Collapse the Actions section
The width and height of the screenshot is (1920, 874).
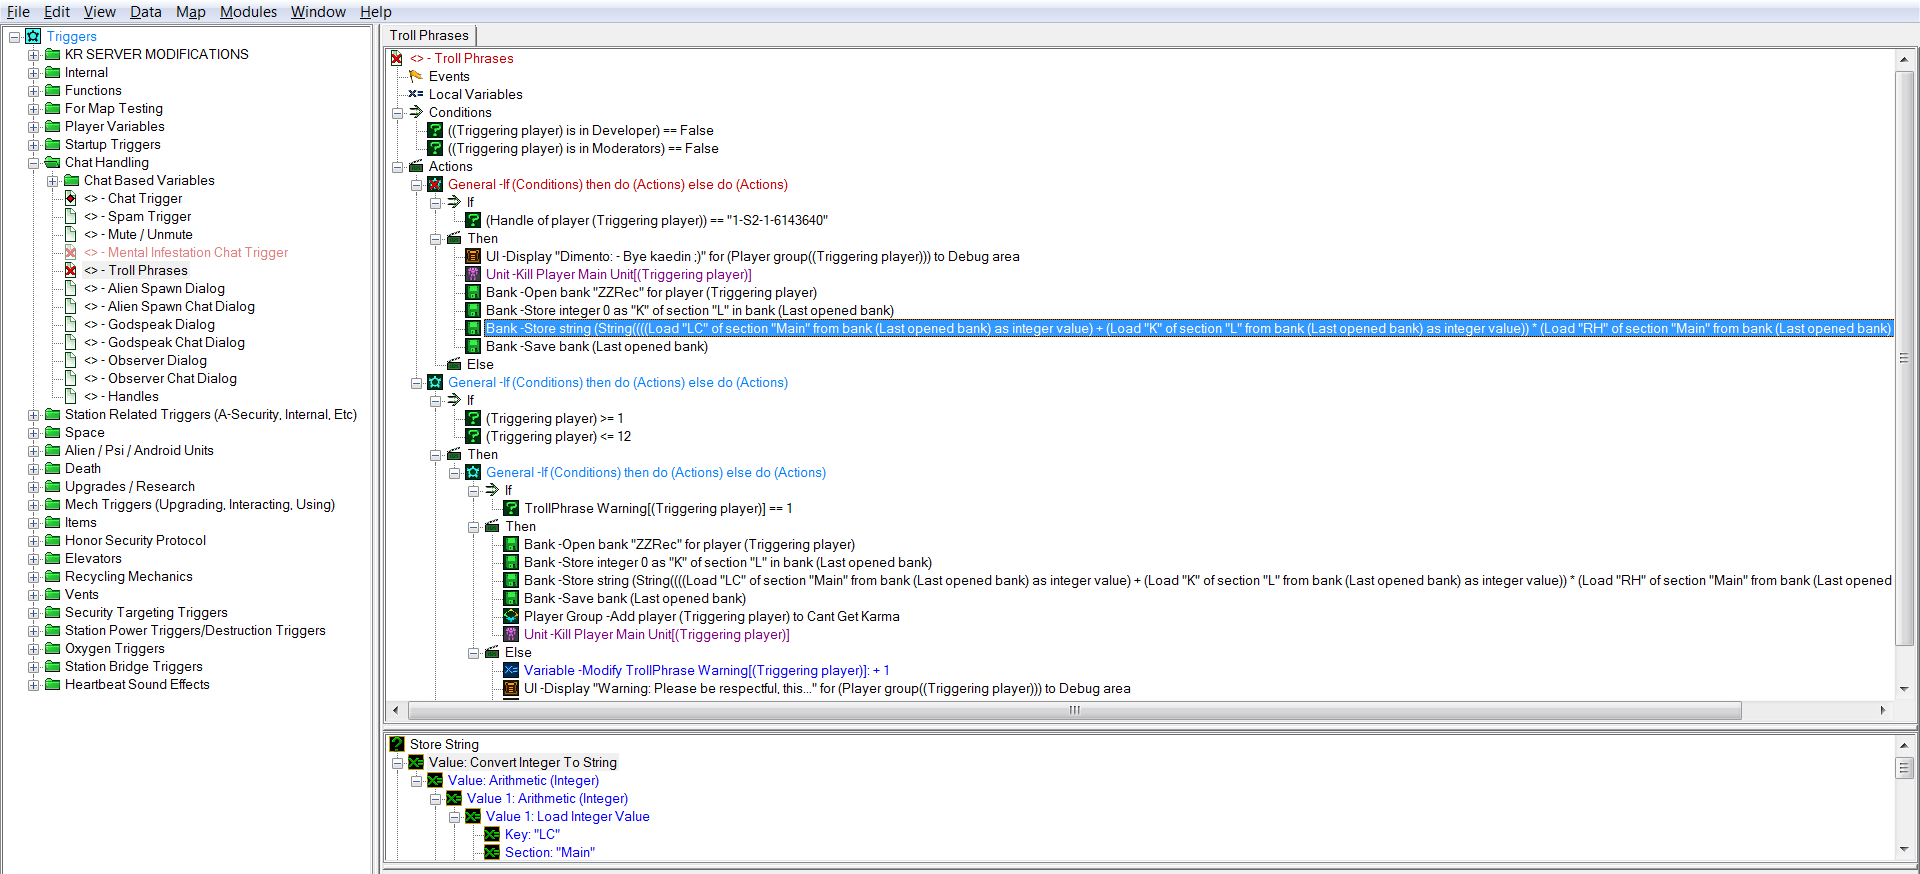click(x=397, y=167)
